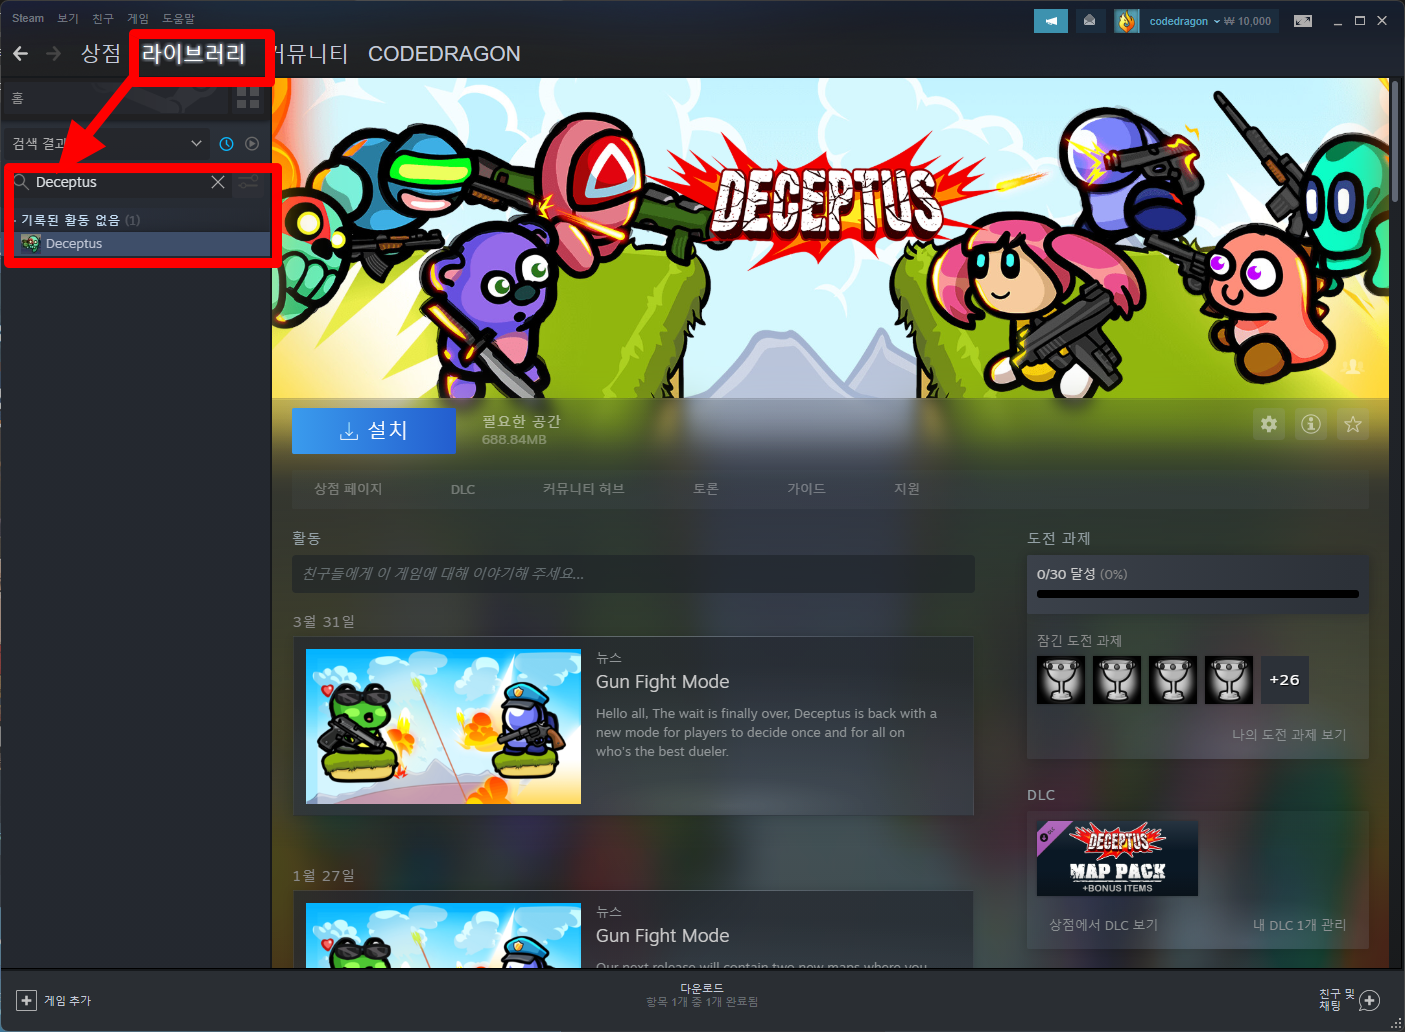Viewport: 1405px width, 1032px height.
Task: Open the inbox envelope icon
Action: 1090,21
